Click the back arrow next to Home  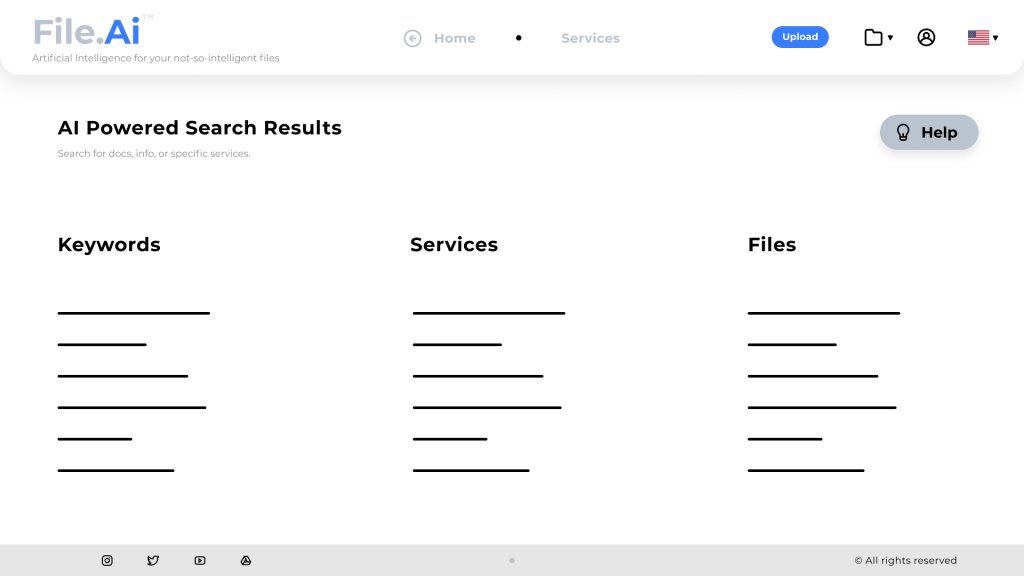pos(412,38)
